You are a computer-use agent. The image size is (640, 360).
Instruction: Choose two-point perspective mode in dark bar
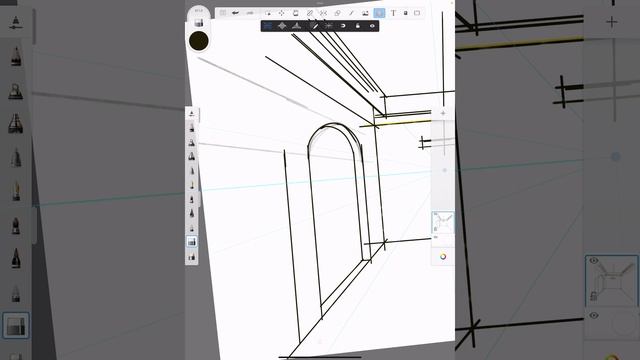coord(282,26)
